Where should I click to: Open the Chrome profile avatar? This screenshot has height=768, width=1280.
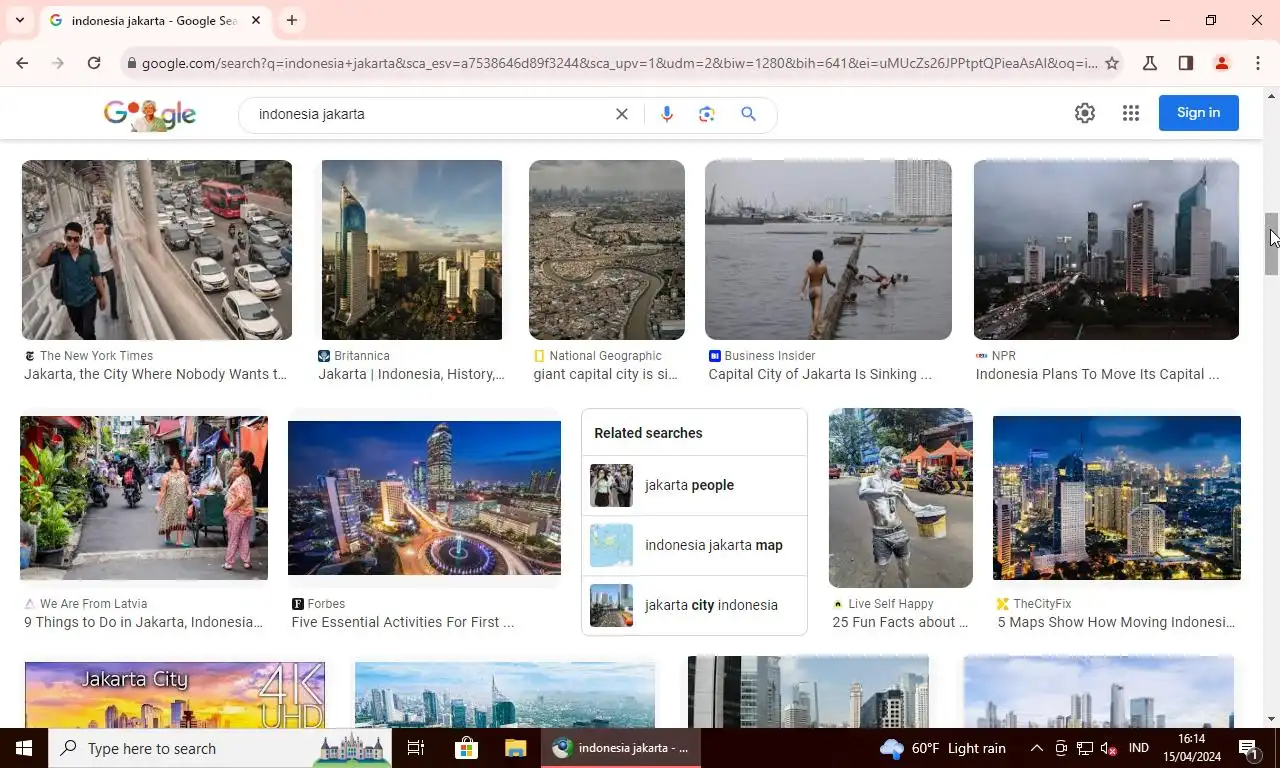(1221, 63)
